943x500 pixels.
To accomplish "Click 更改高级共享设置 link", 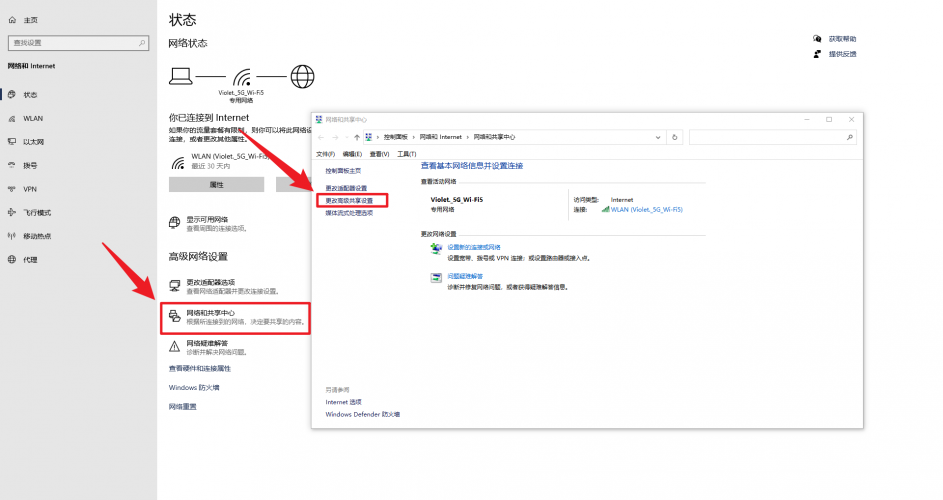I will [349, 200].
